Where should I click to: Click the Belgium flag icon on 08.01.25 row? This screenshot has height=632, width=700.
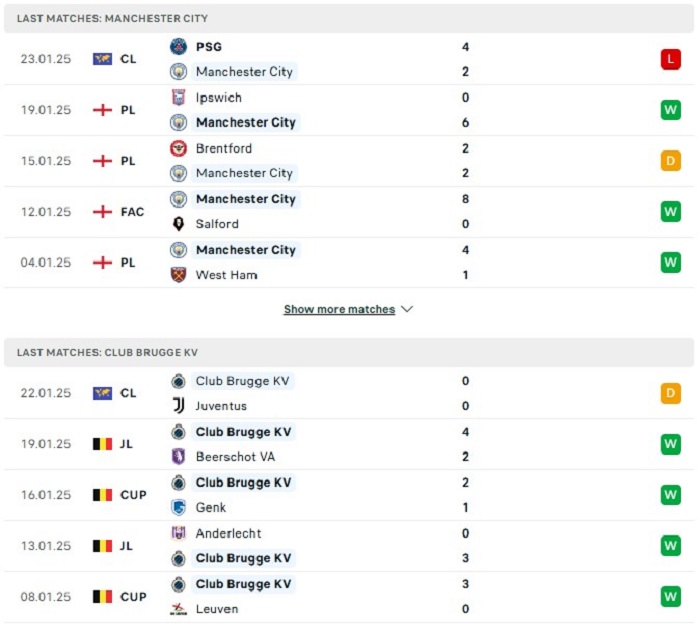pos(102,597)
